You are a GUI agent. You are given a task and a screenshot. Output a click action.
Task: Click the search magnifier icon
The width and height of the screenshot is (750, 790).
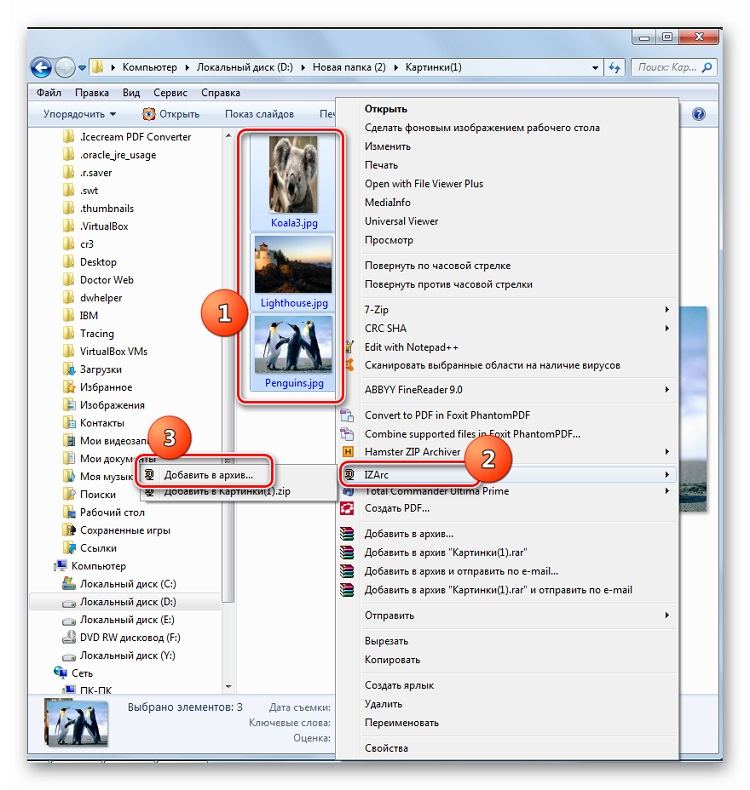point(707,67)
